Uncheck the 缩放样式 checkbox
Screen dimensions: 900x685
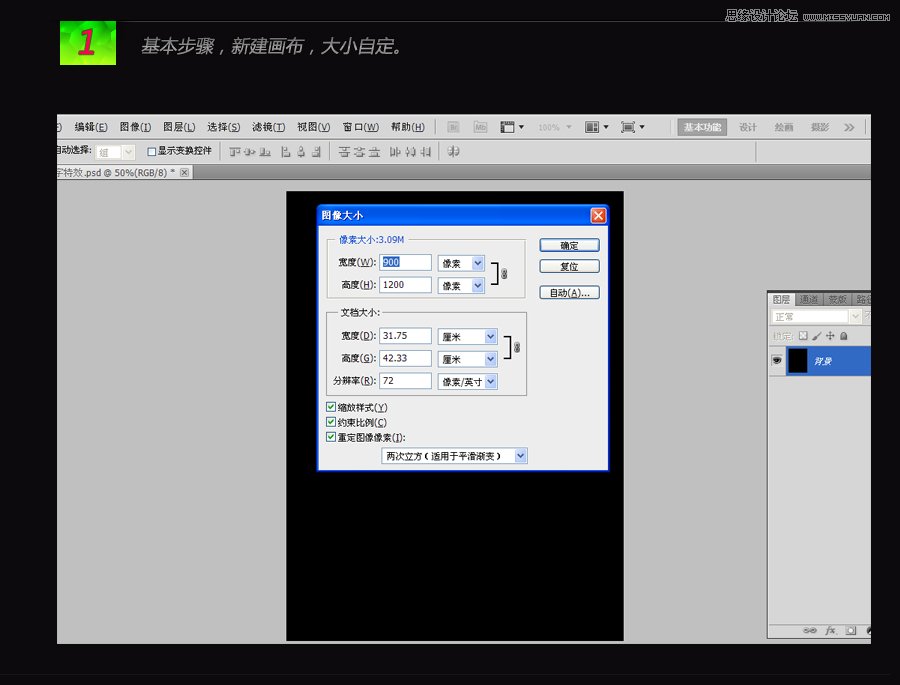tap(331, 407)
